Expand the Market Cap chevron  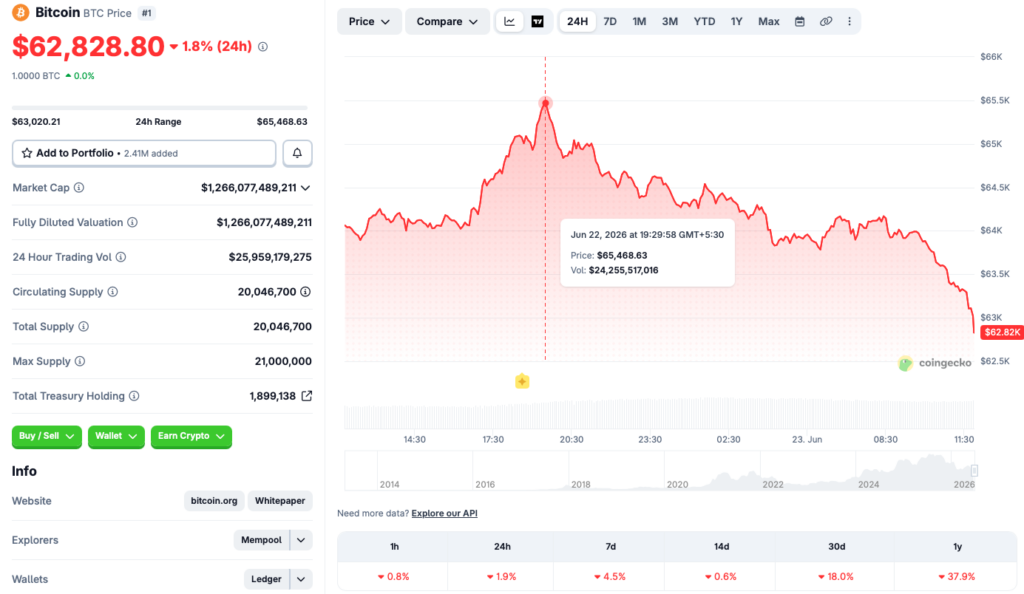click(305, 188)
